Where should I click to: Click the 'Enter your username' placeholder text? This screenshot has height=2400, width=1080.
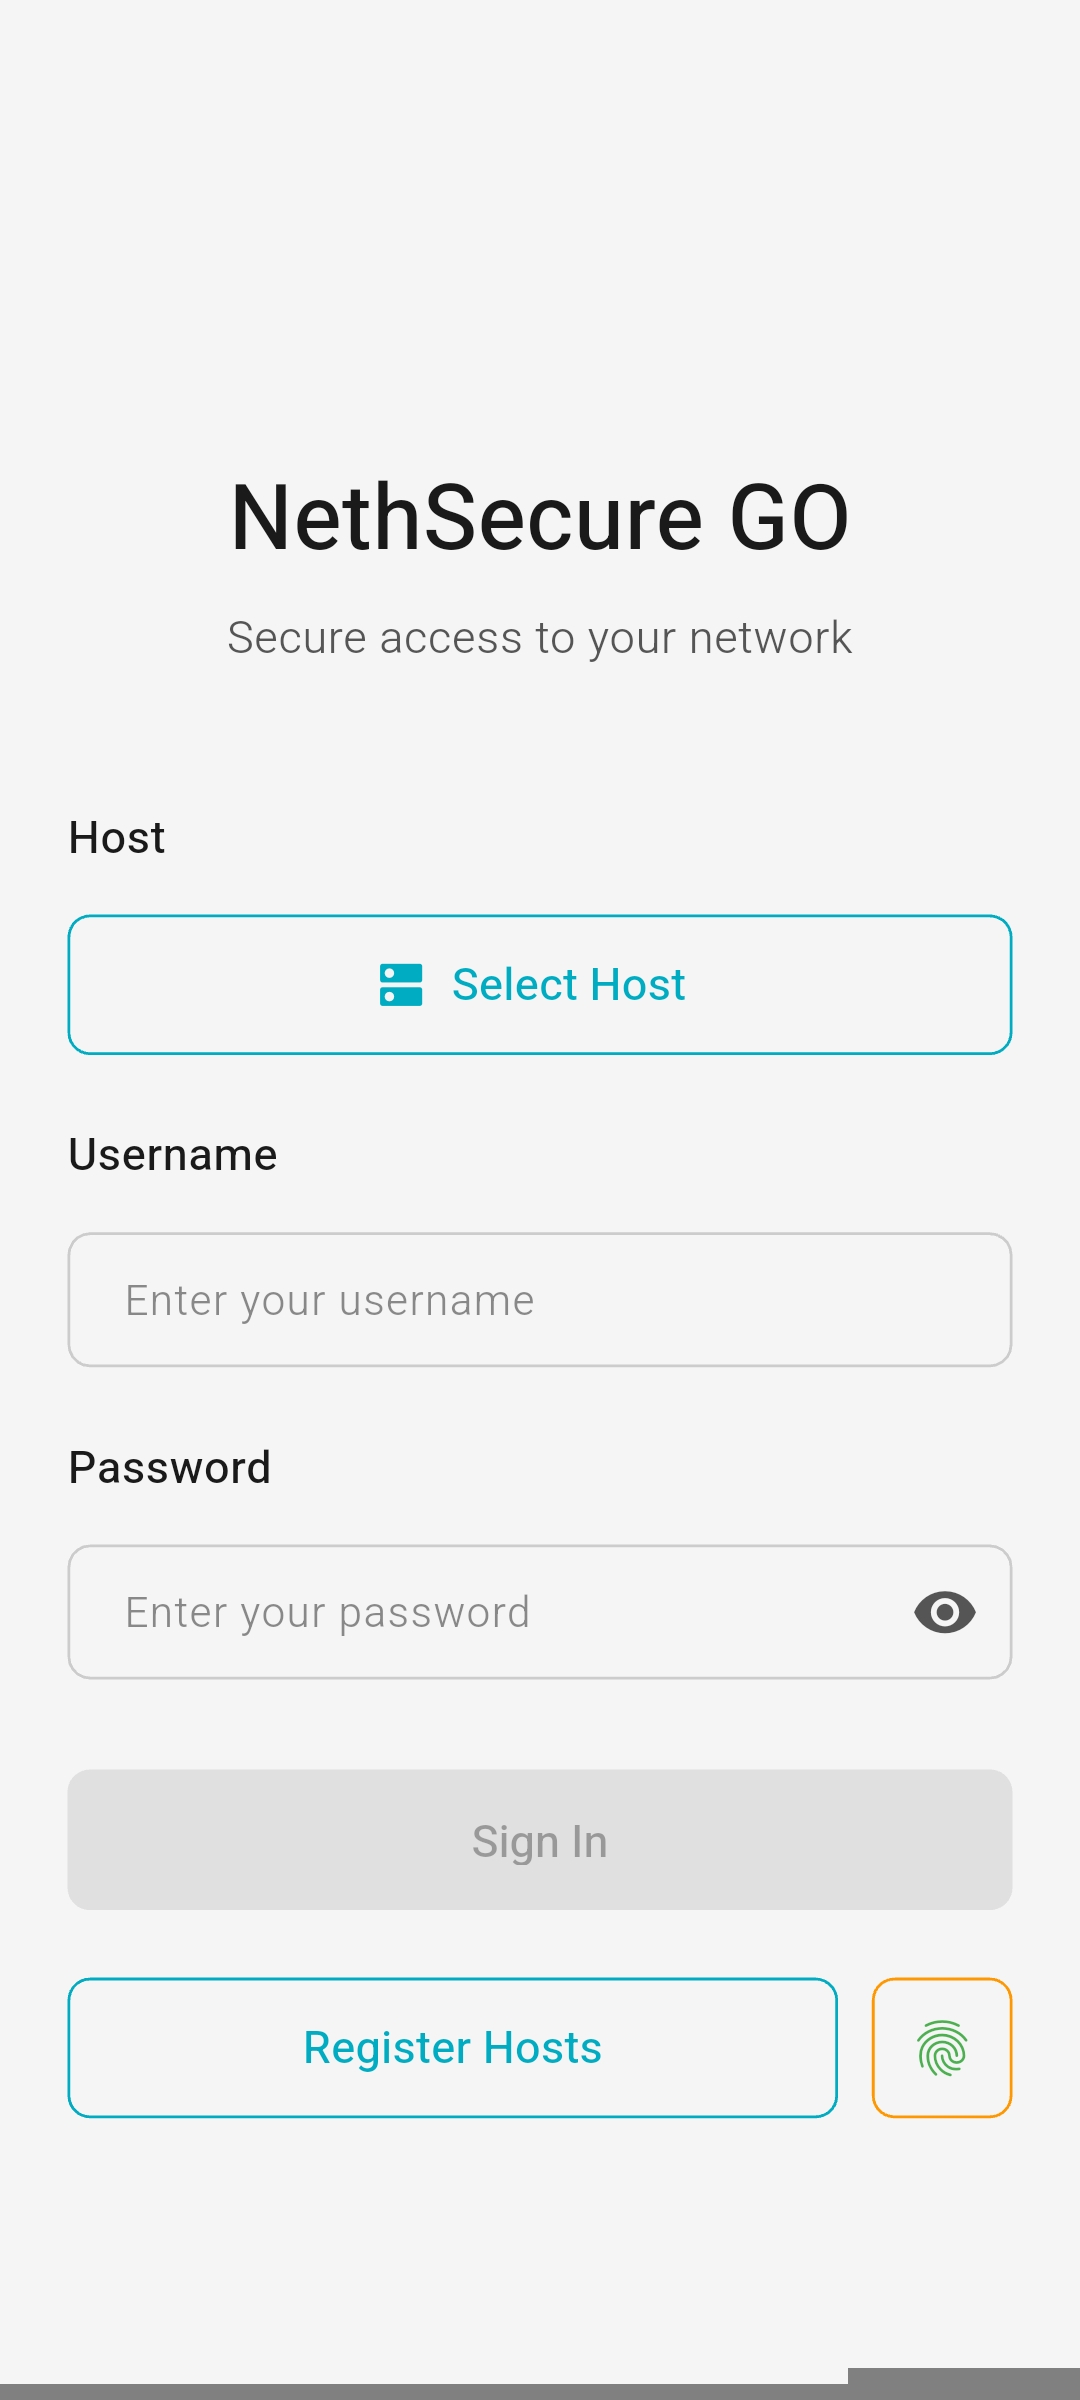[x=330, y=1301]
